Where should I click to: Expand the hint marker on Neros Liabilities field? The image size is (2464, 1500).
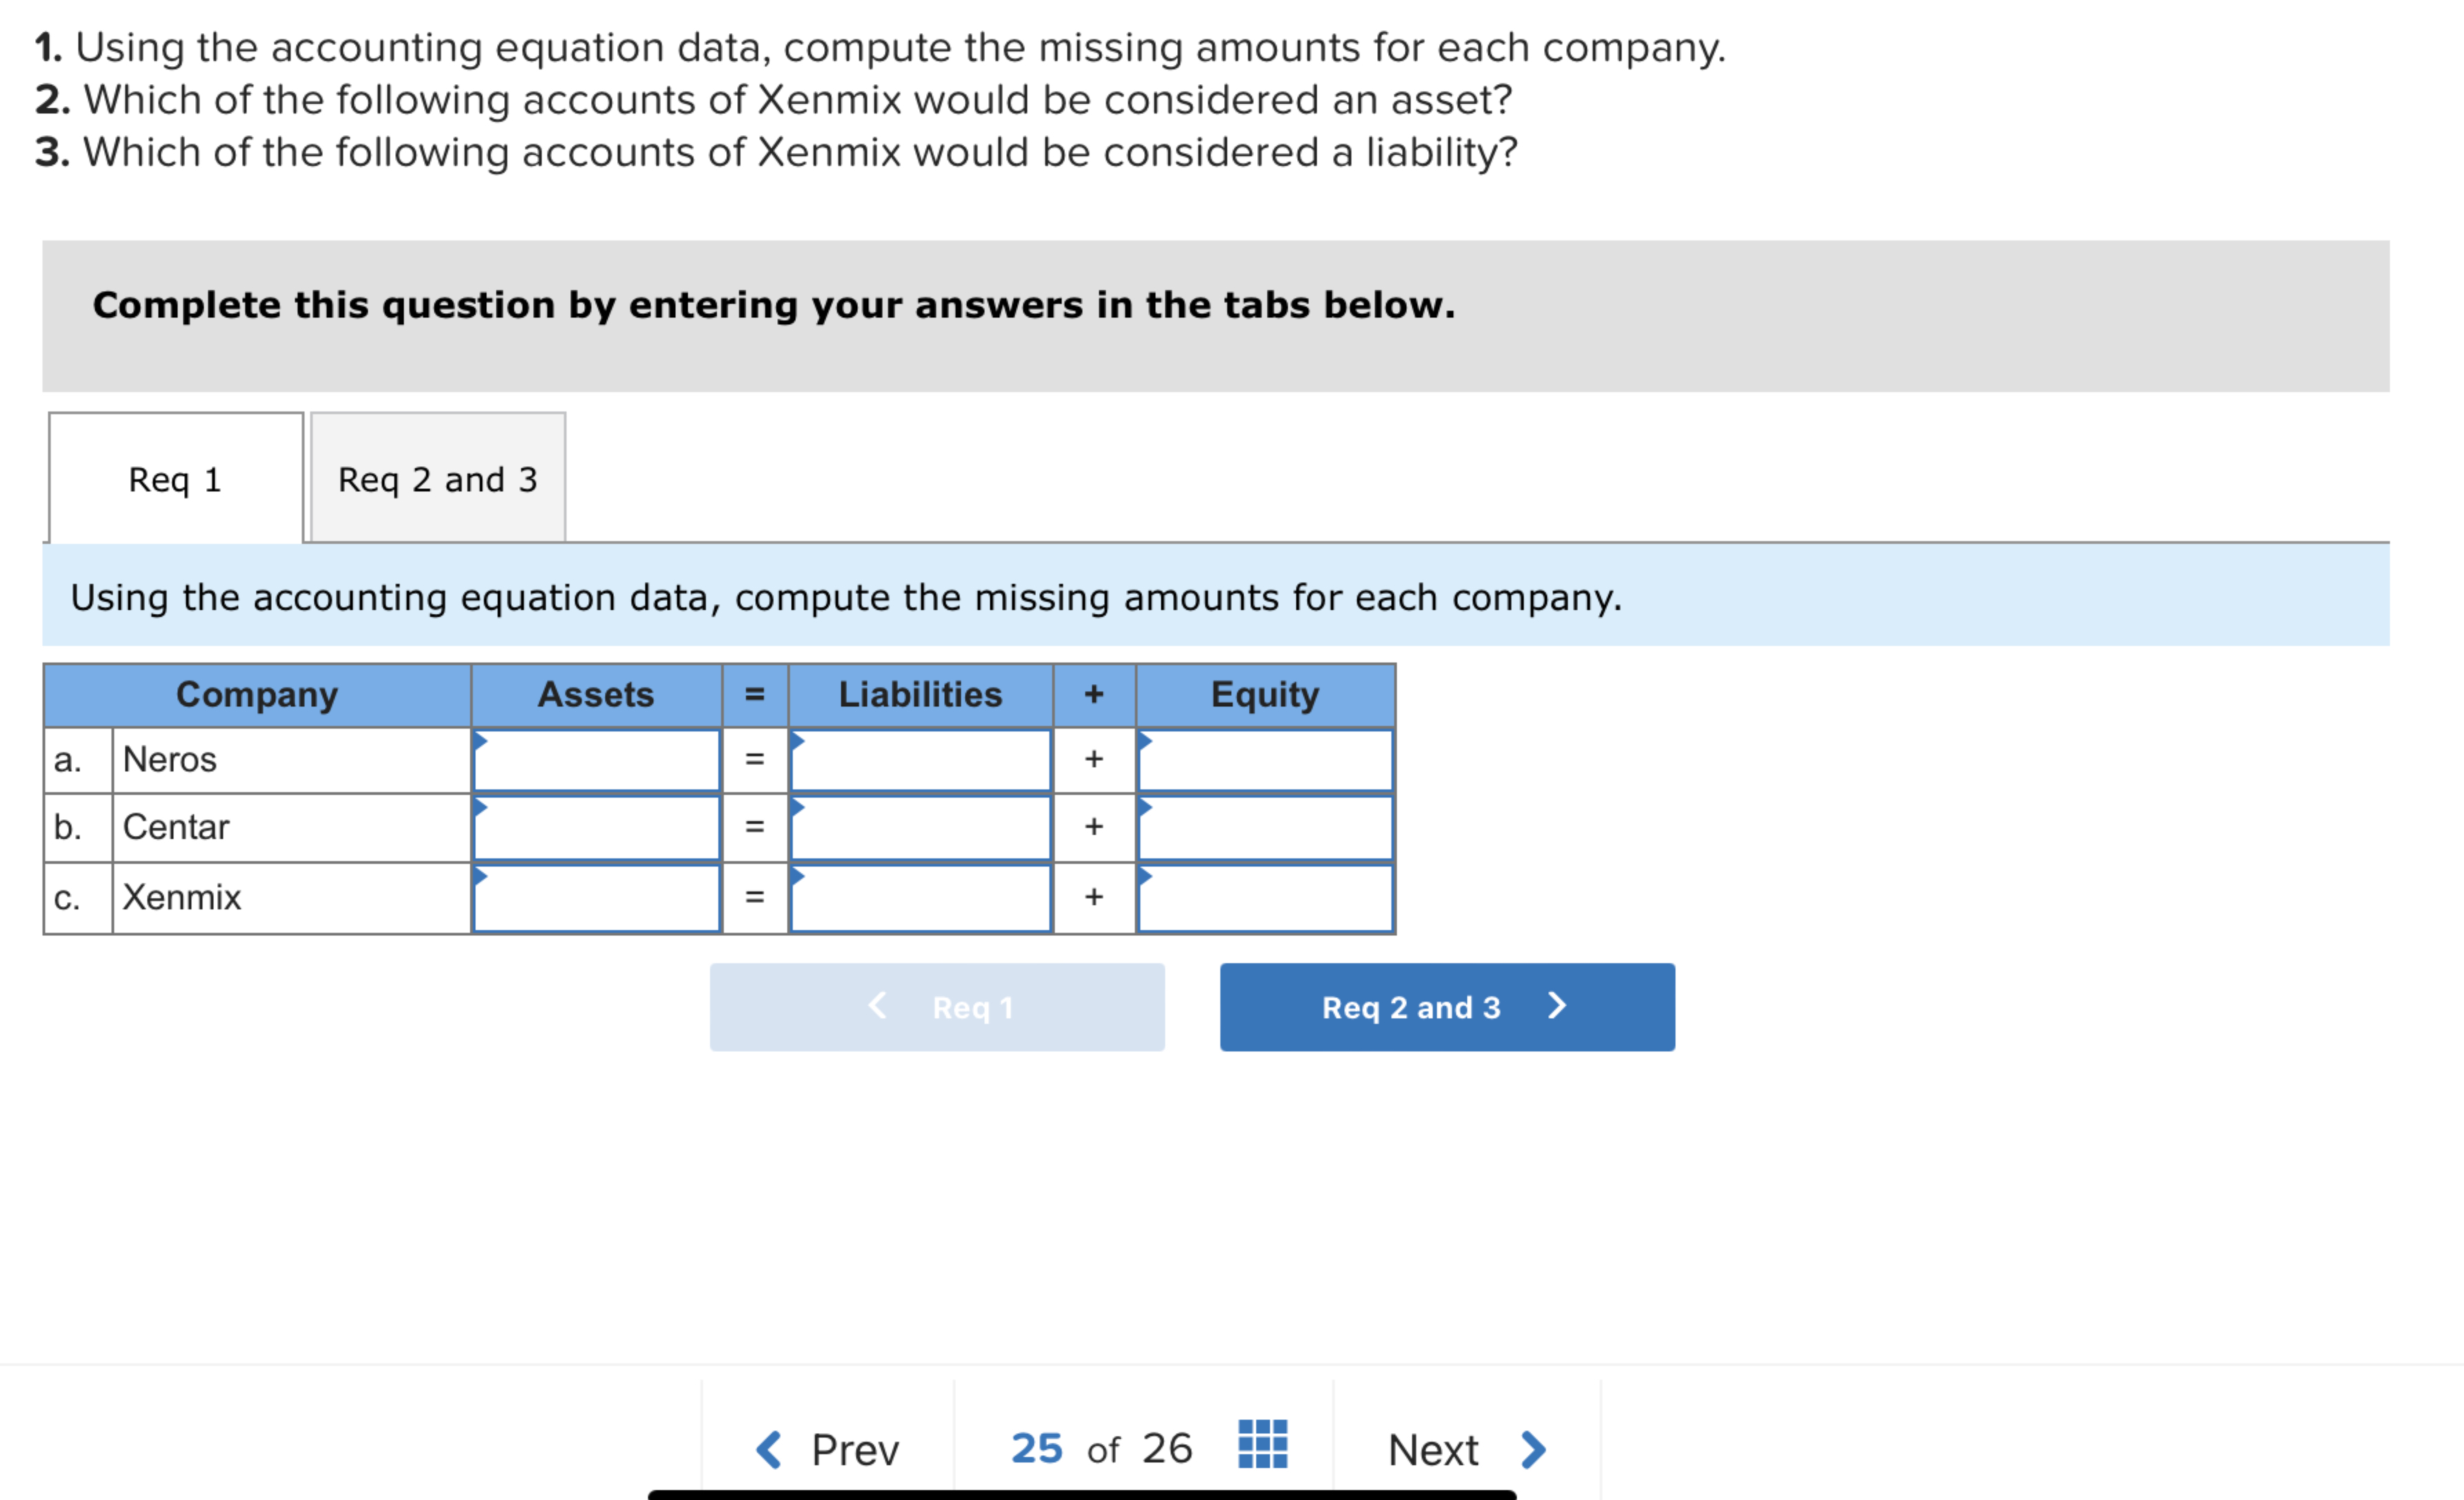tap(798, 743)
